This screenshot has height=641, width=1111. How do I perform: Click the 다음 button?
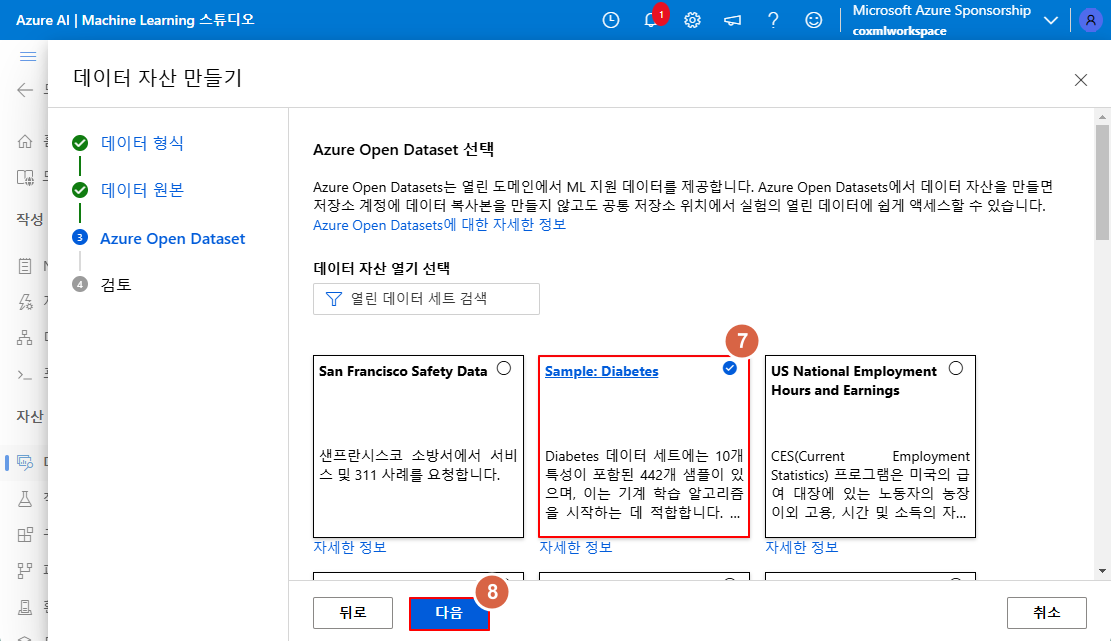pyautogui.click(x=449, y=613)
